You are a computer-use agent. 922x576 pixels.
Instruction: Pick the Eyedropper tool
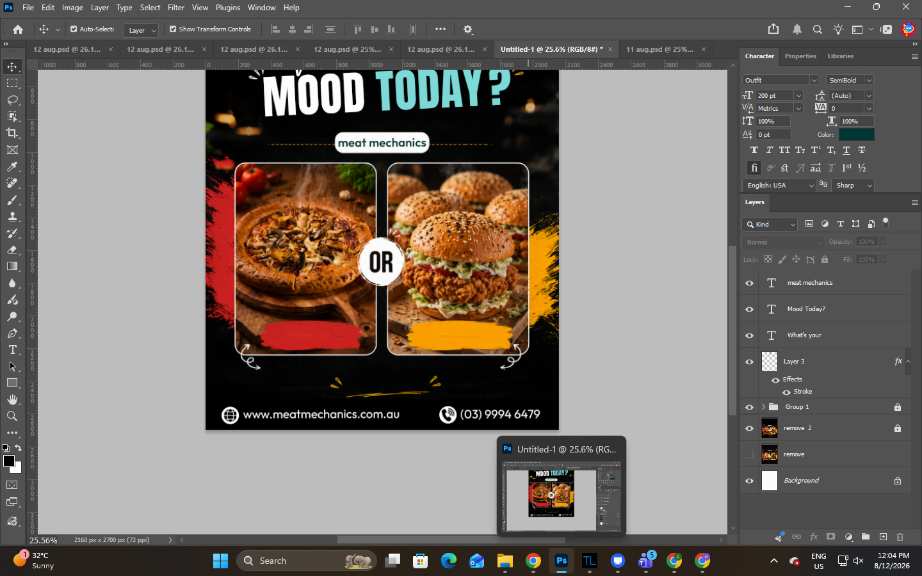tap(12, 167)
